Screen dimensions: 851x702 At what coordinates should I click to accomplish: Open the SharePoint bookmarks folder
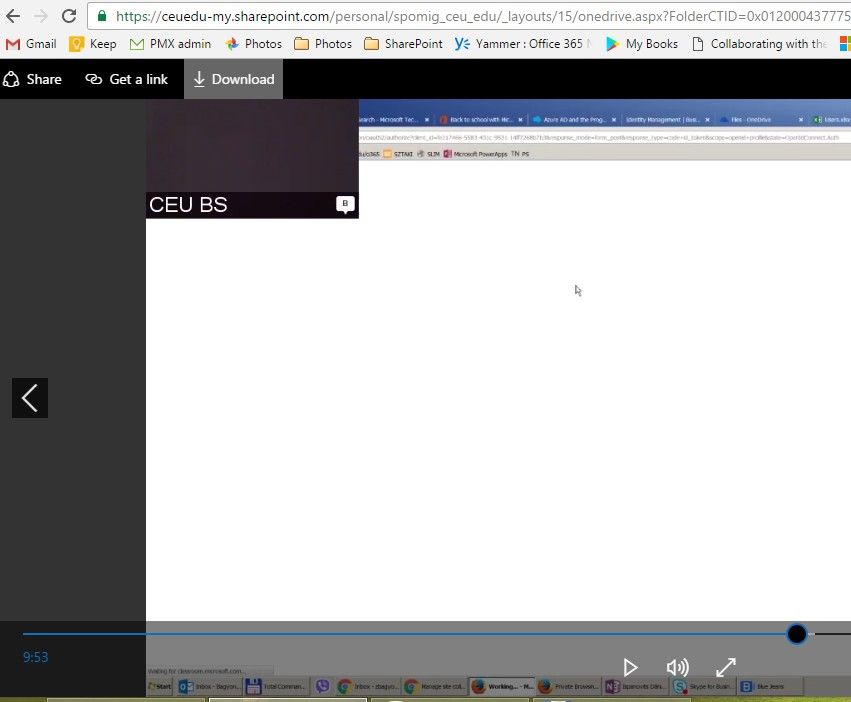[403, 43]
